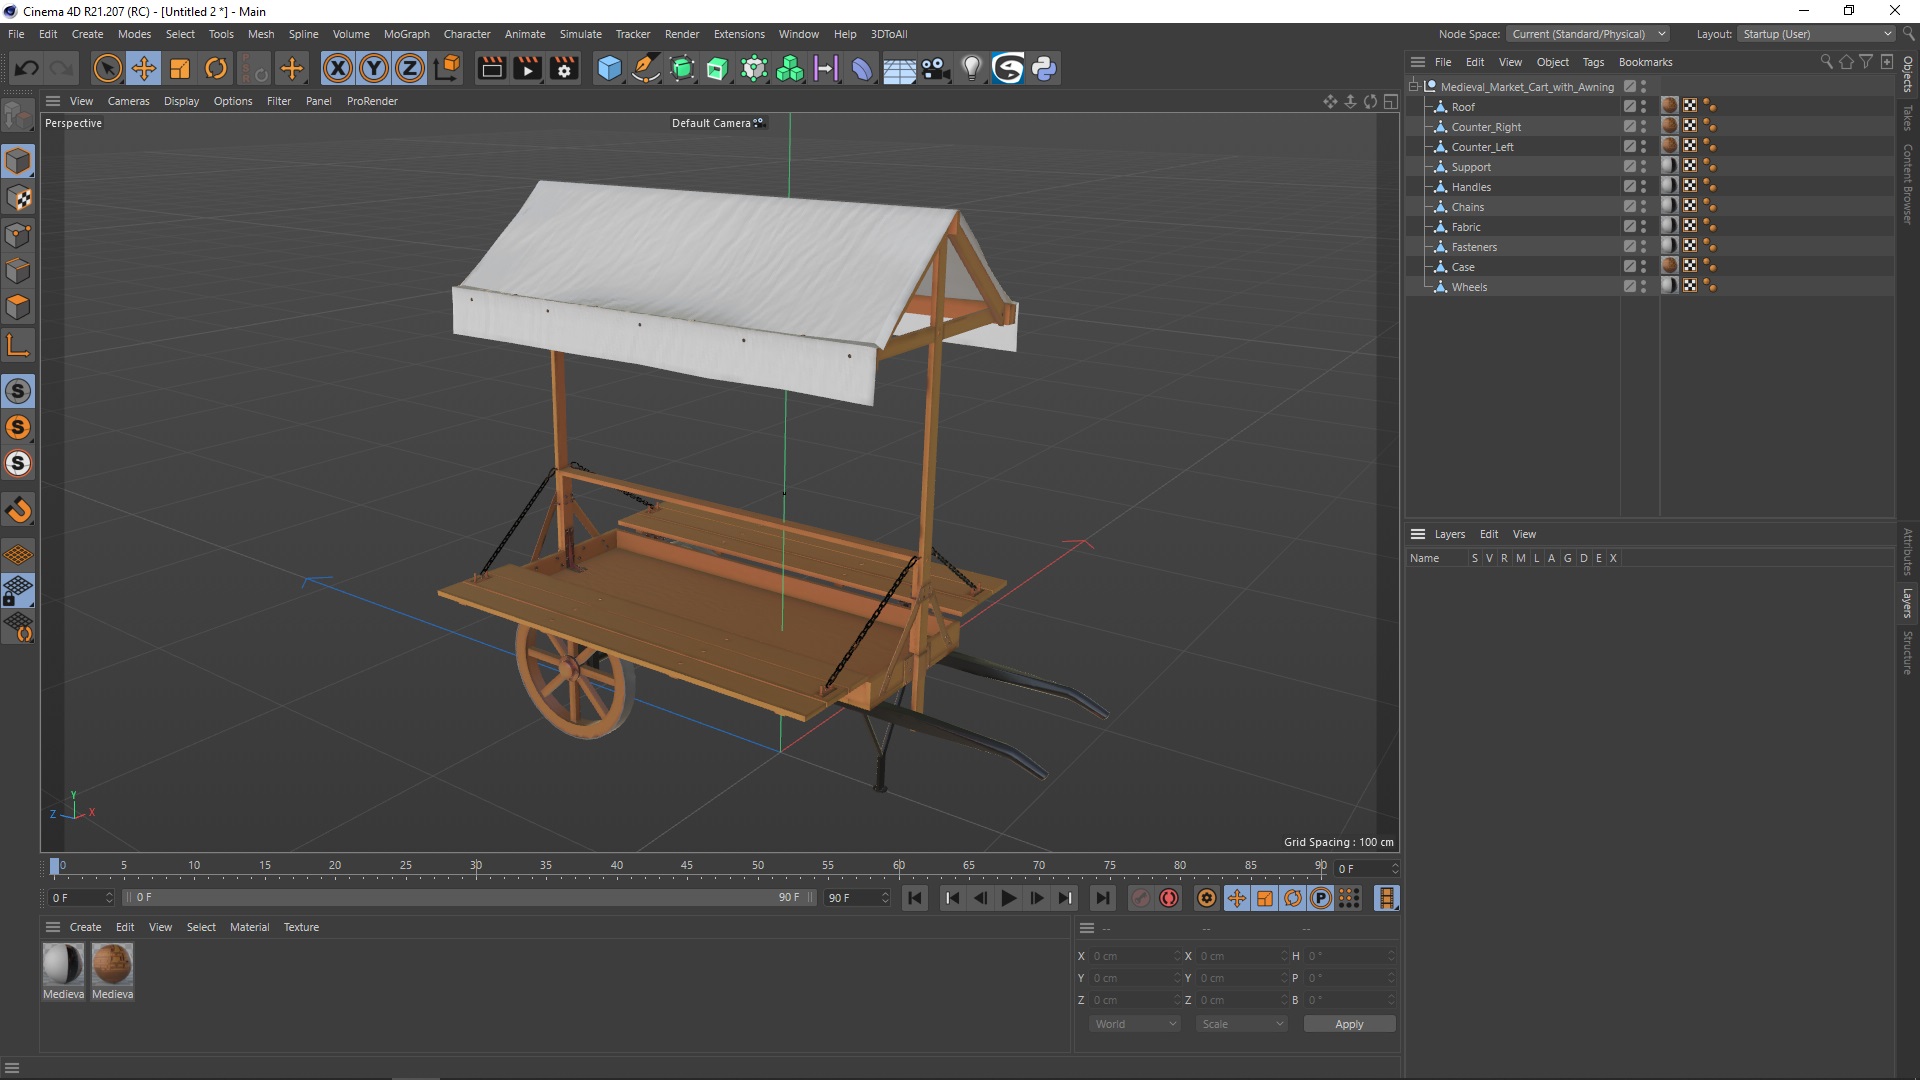Open Layers panel hamburger menu
The height and width of the screenshot is (1080, 1920).
click(1417, 534)
